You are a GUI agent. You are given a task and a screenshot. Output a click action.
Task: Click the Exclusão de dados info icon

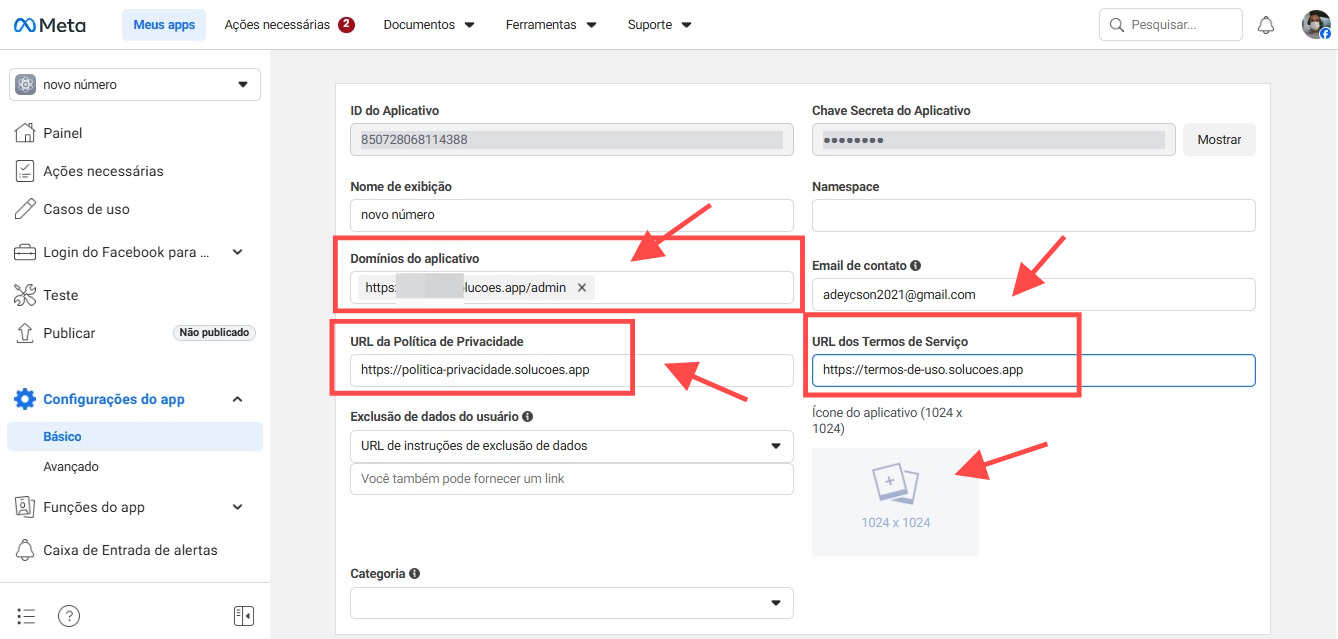[527, 416]
